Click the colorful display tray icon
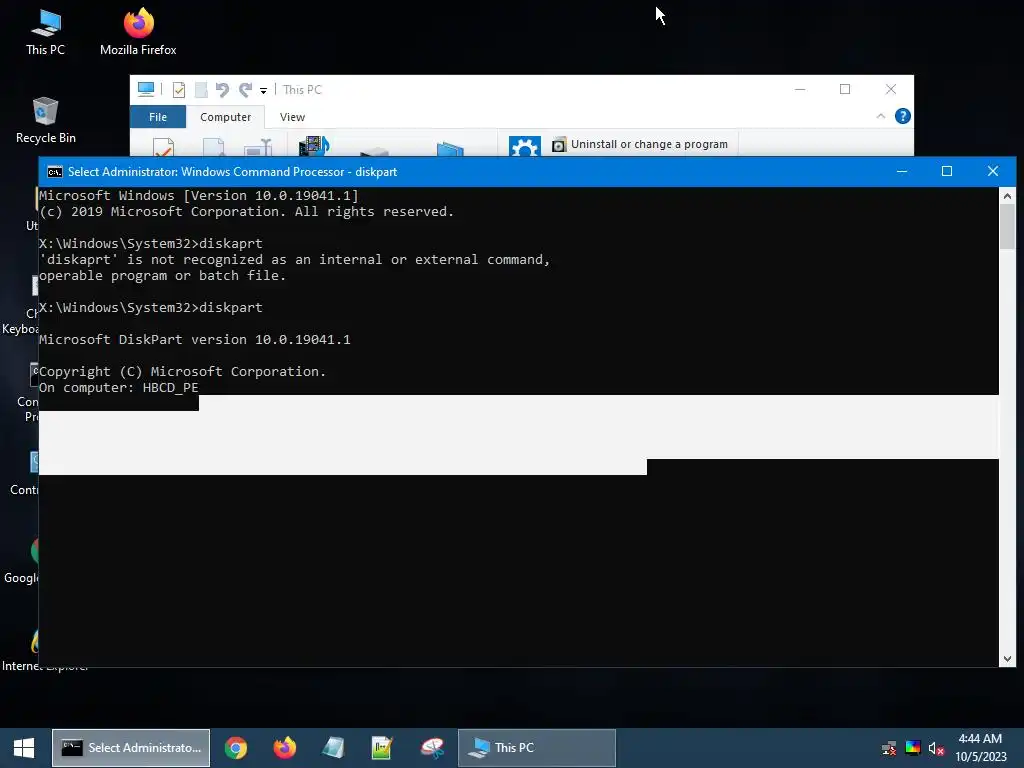The width and height of the screenshot is (1024, 768). 913,748
